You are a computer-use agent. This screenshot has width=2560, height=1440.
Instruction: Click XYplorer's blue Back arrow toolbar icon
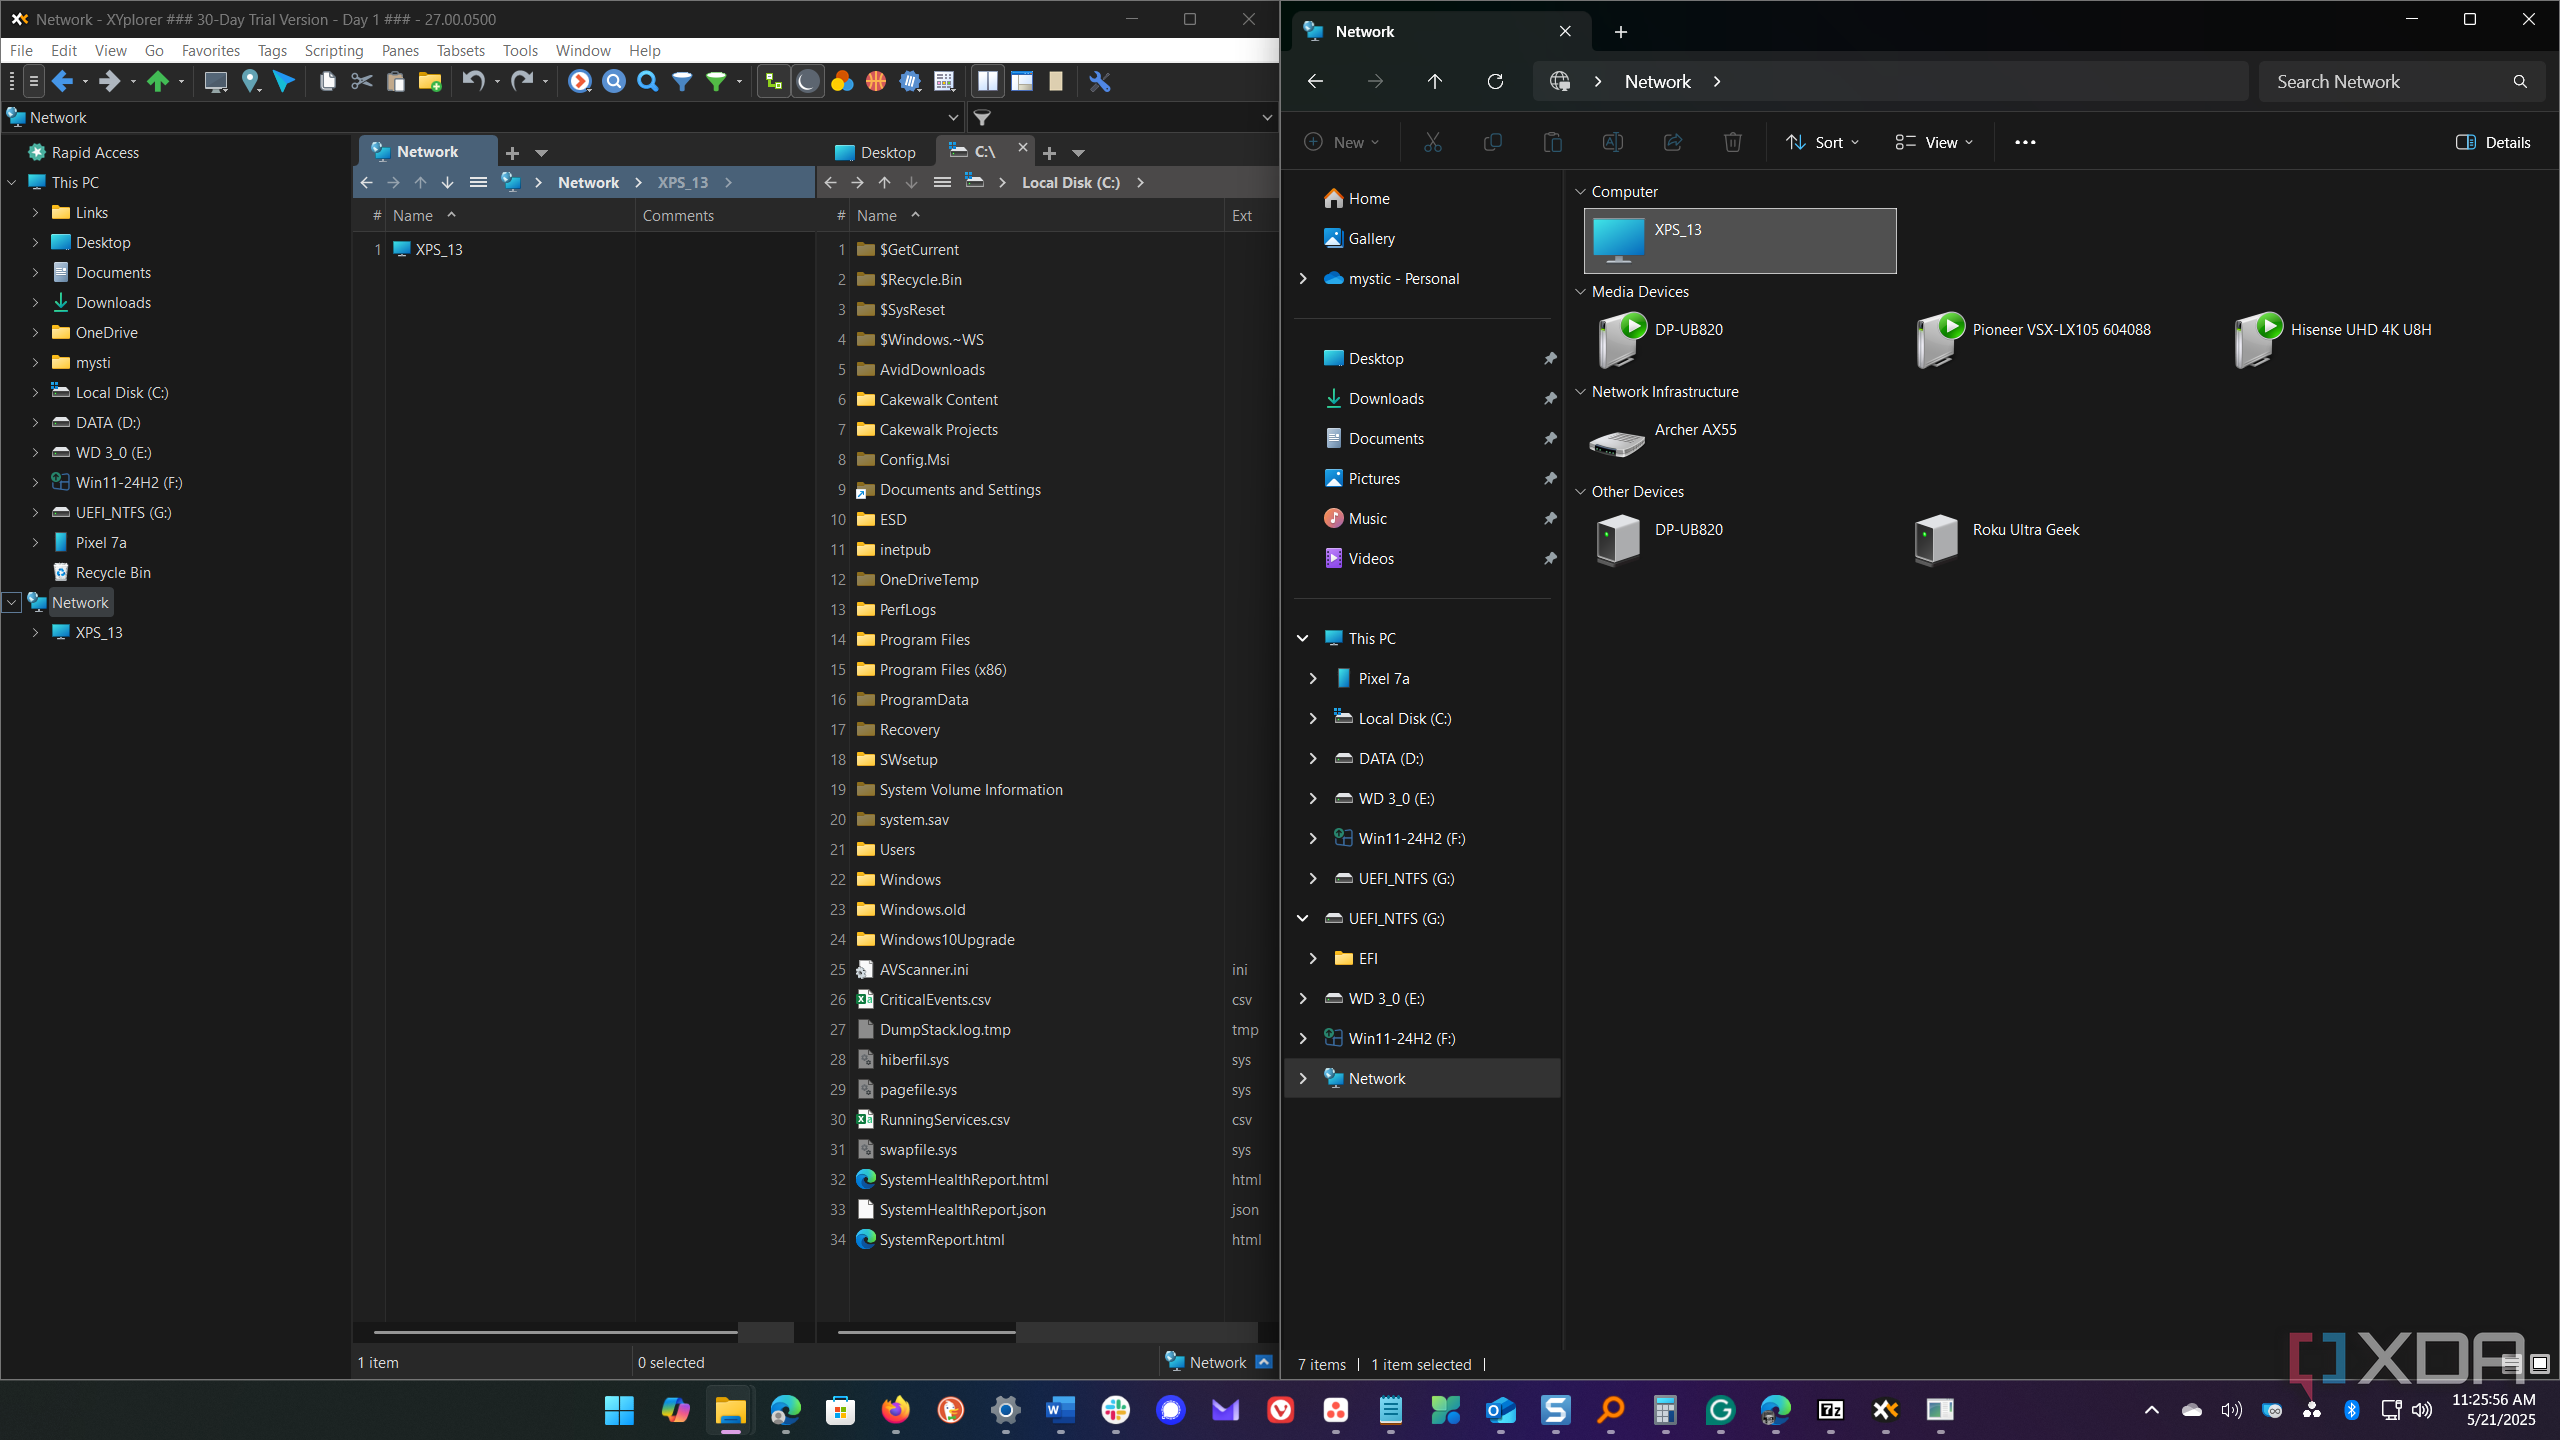(x=62, y=82)
